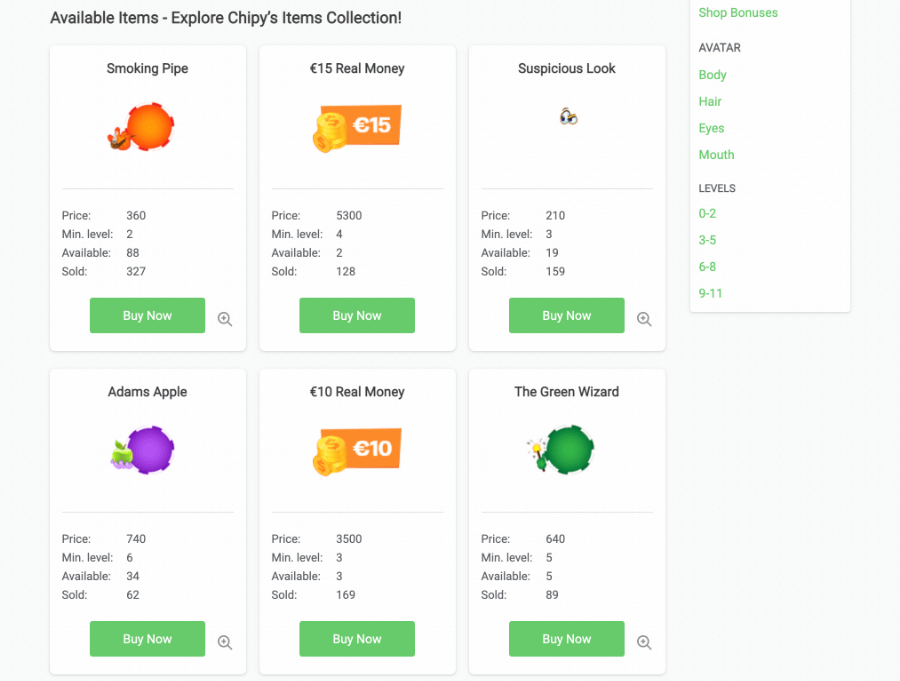Click the magnifier icon for Suspicious Look
The image size is (900, 681).
644,319
